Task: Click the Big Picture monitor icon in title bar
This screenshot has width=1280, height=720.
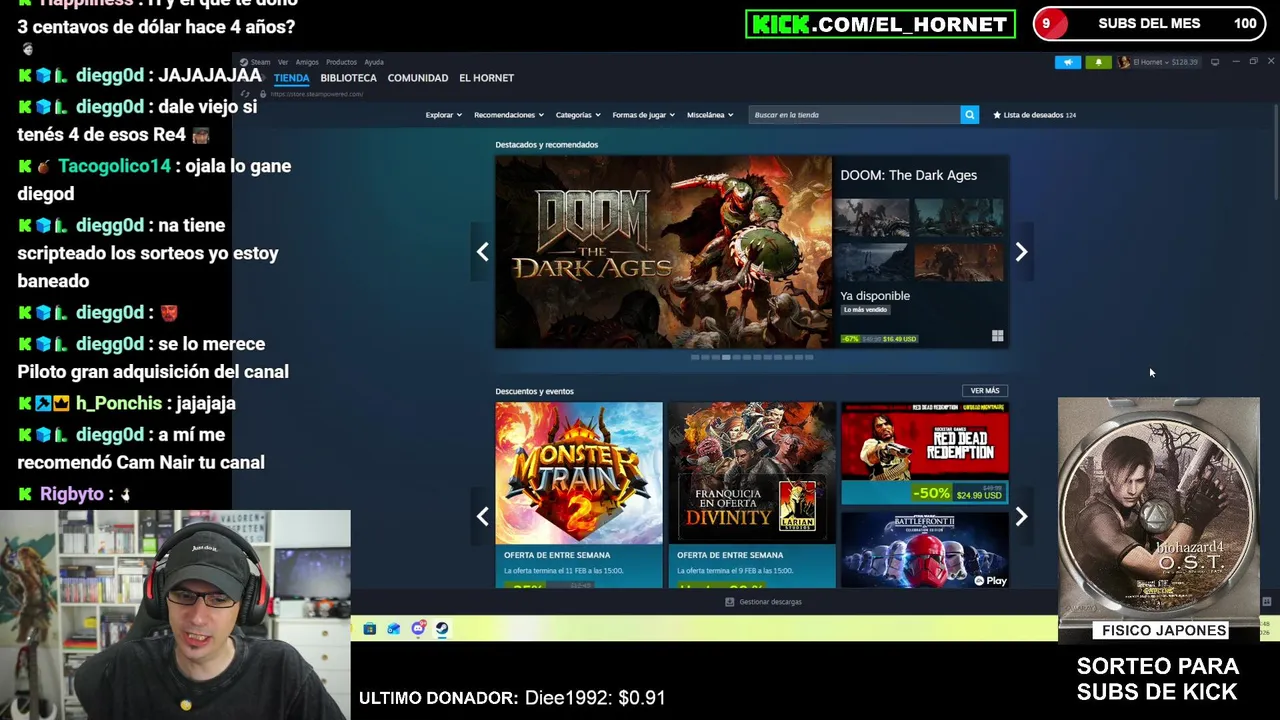Action: coord(1215,62)
